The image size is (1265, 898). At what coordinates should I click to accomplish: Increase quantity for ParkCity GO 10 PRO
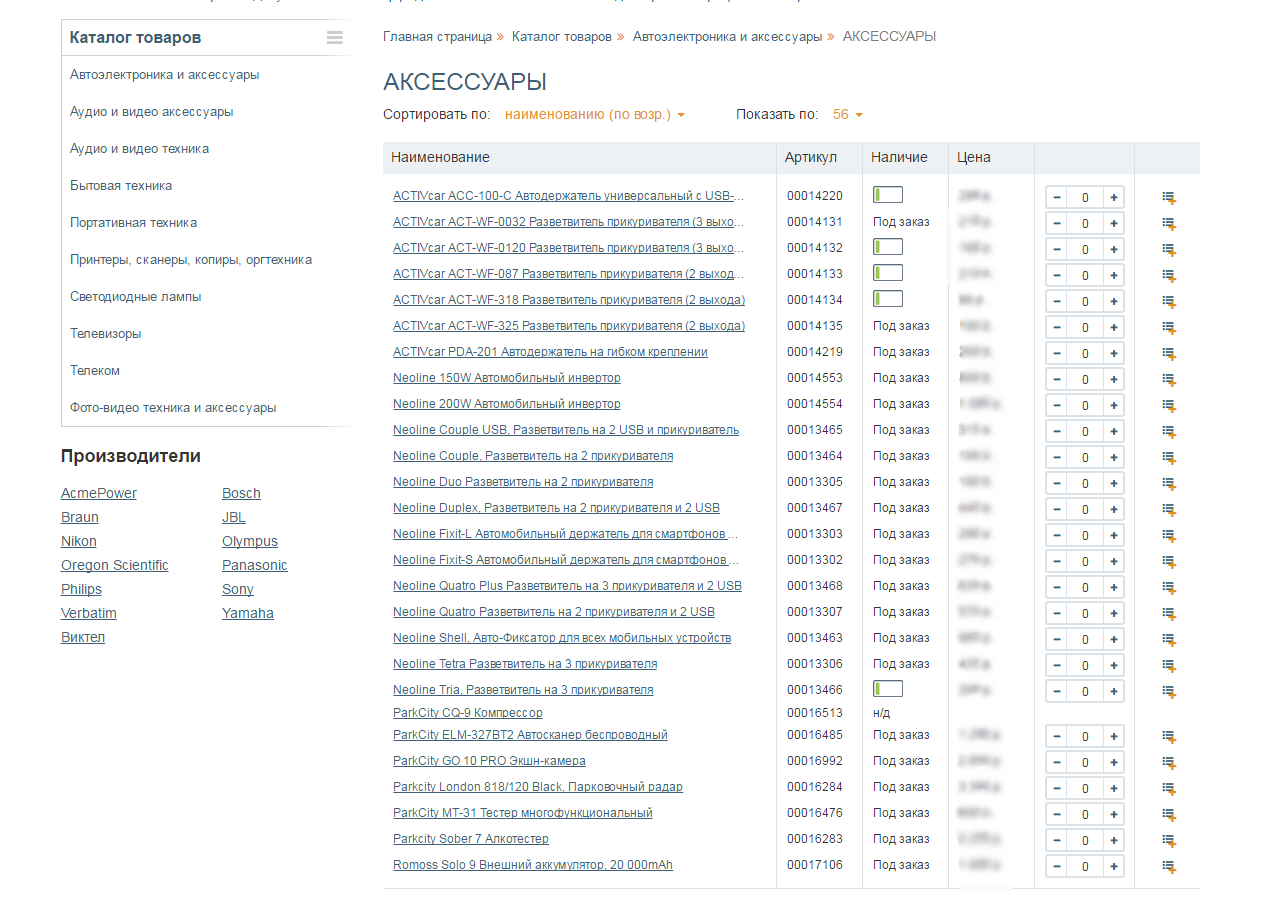point(1113,762)
